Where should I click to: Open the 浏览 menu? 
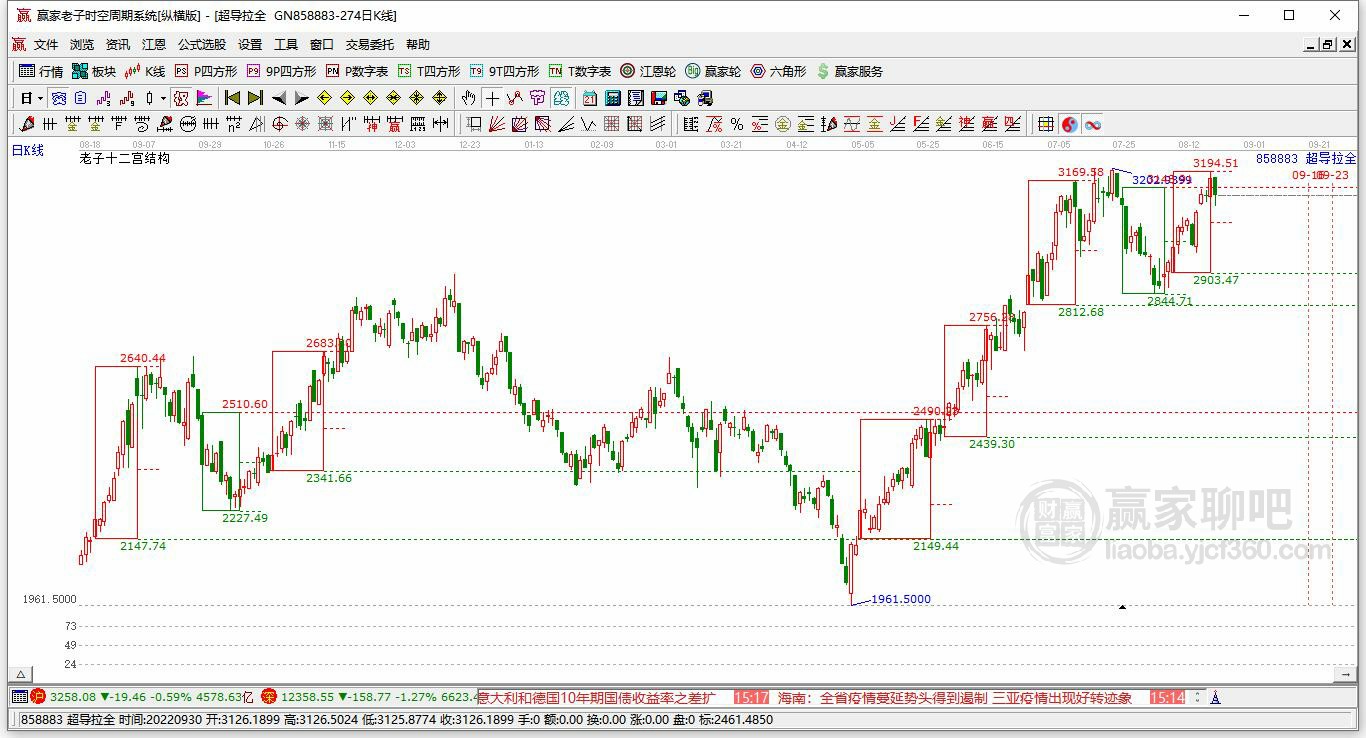pyautogui.click(x=82, y=45)
